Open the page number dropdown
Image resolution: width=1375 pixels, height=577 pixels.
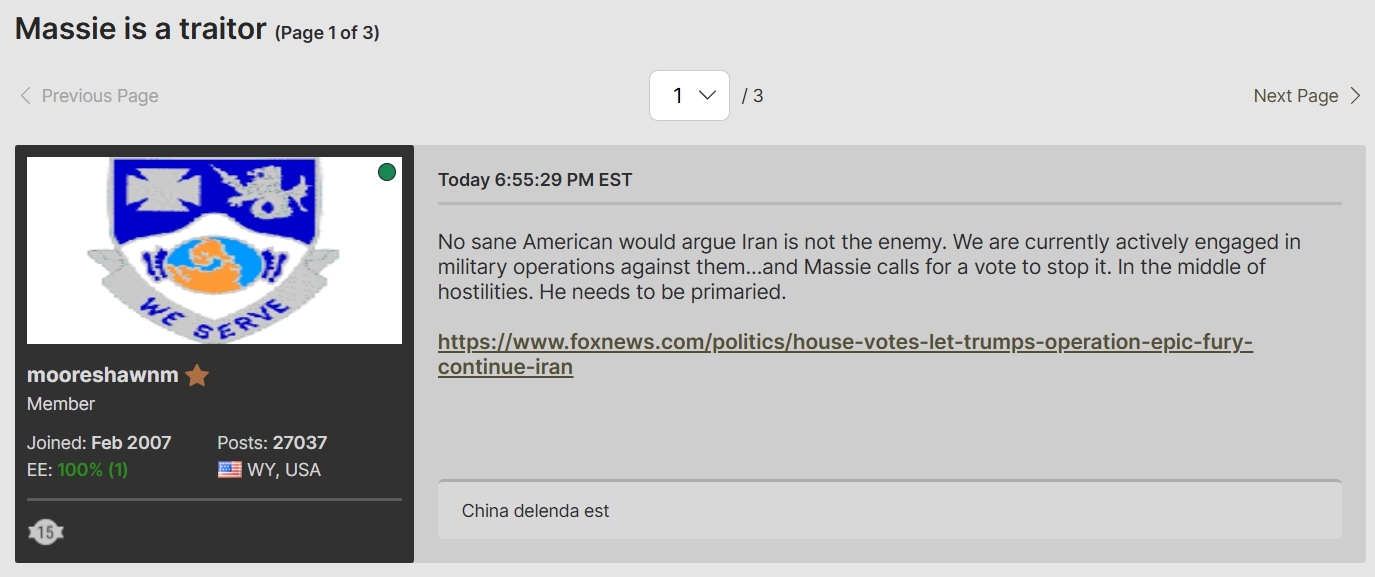coord(689,96)
